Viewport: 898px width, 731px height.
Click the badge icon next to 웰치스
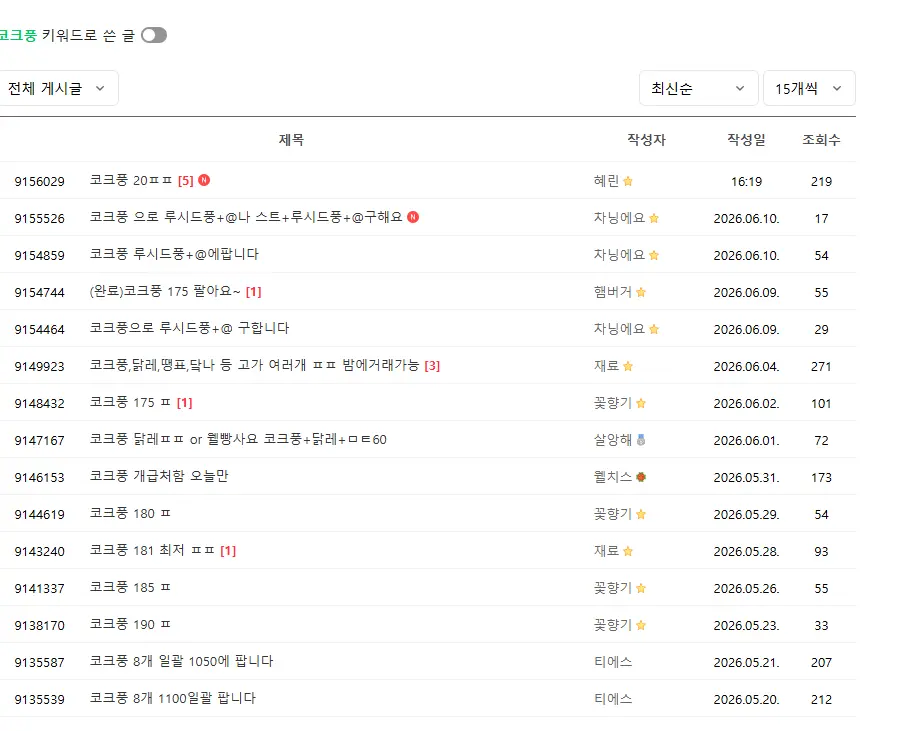641,477
